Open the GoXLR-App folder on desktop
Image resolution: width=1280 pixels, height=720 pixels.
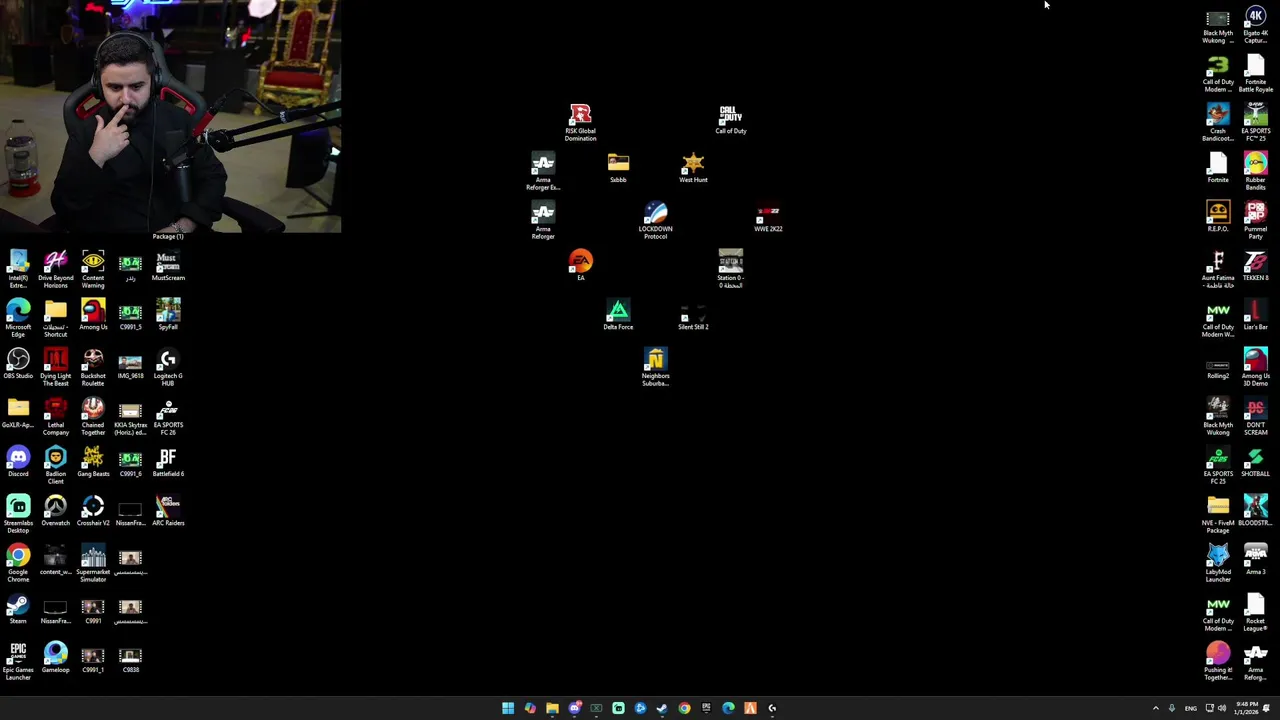tap(18, 413)
